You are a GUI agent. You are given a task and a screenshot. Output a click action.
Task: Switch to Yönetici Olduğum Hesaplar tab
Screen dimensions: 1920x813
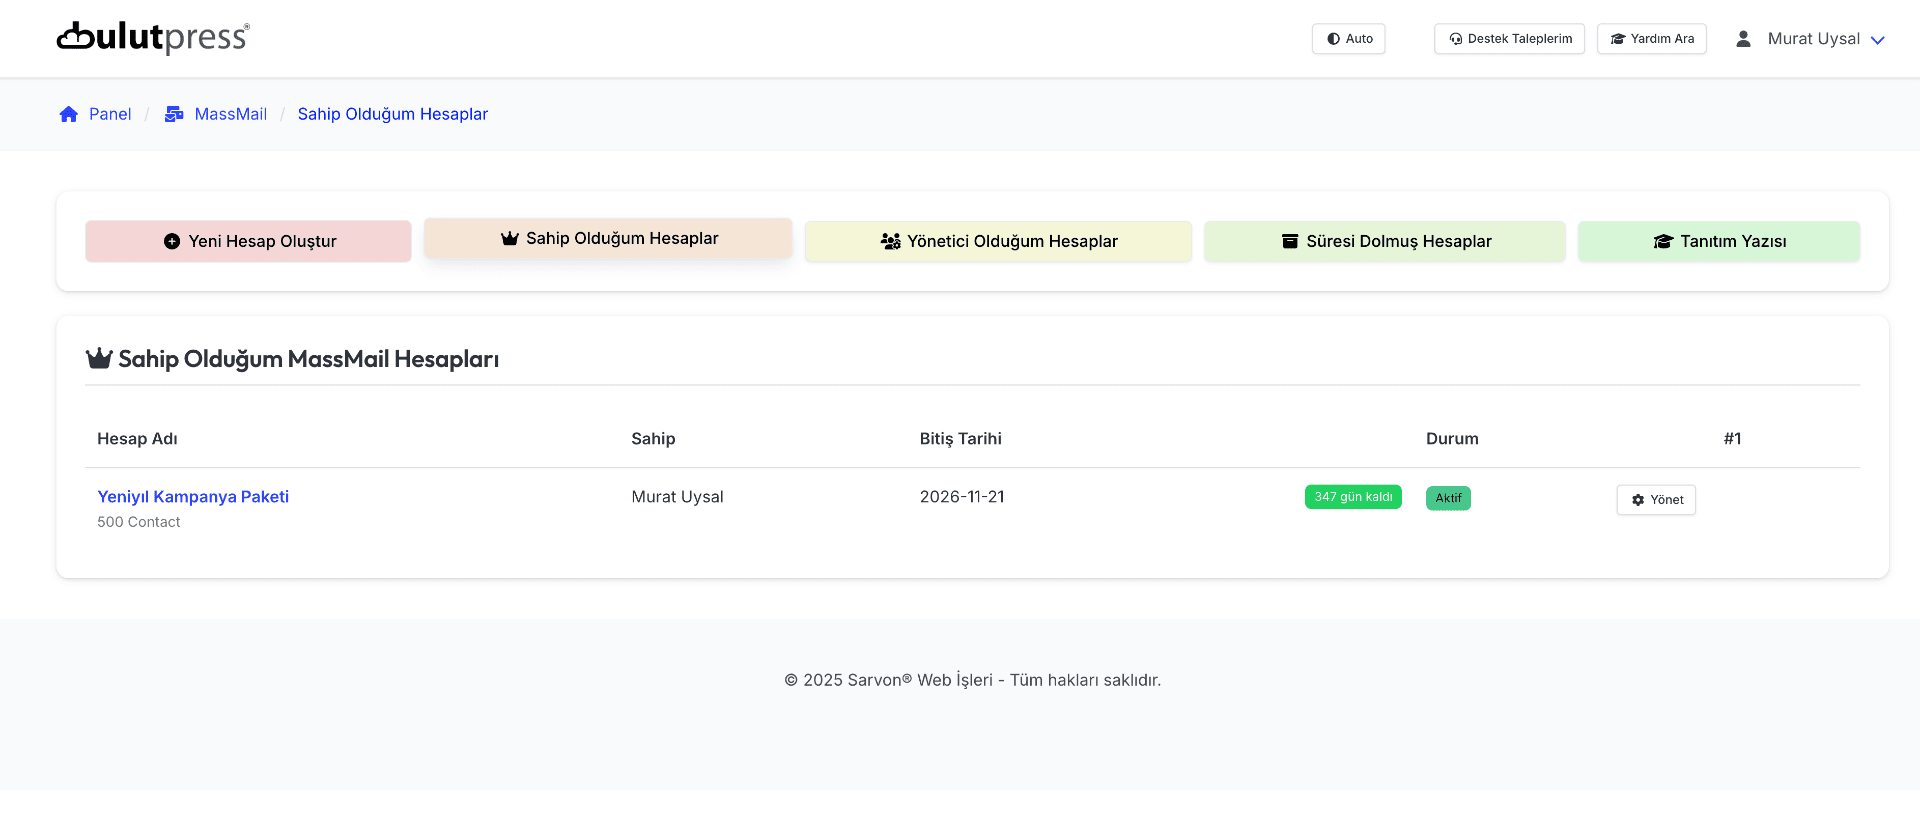pyautogui.click(x=998, y=241)
